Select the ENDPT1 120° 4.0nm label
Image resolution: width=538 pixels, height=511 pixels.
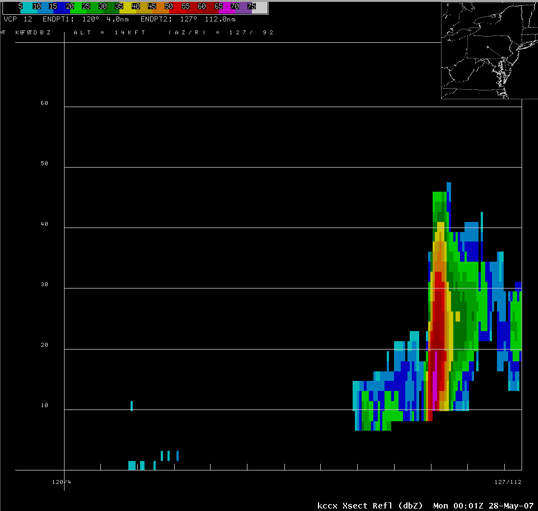[86, 19]
